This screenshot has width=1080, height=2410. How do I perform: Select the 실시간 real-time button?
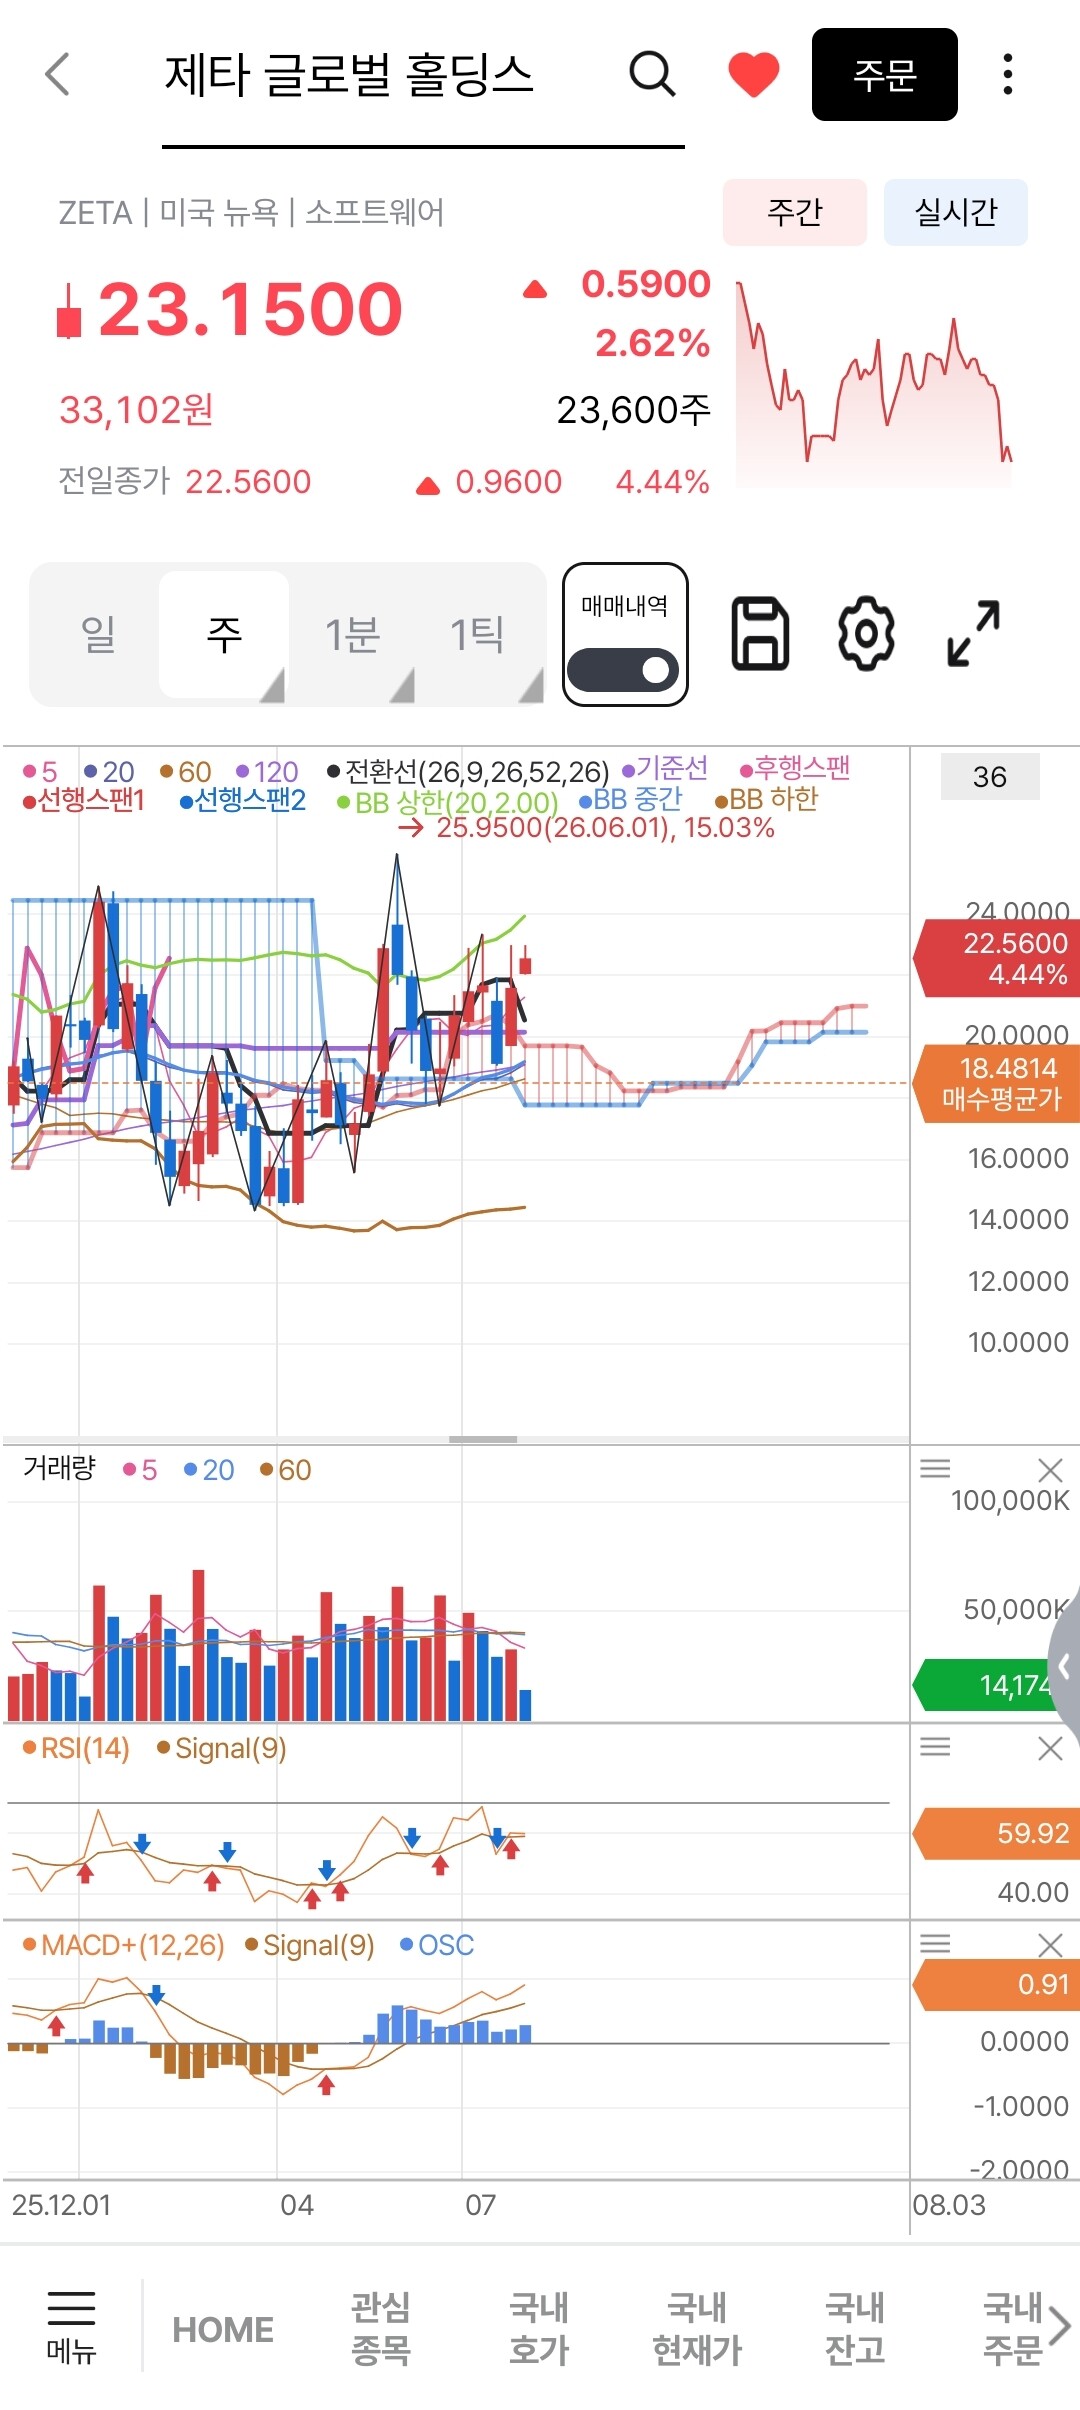coord(956,212)
